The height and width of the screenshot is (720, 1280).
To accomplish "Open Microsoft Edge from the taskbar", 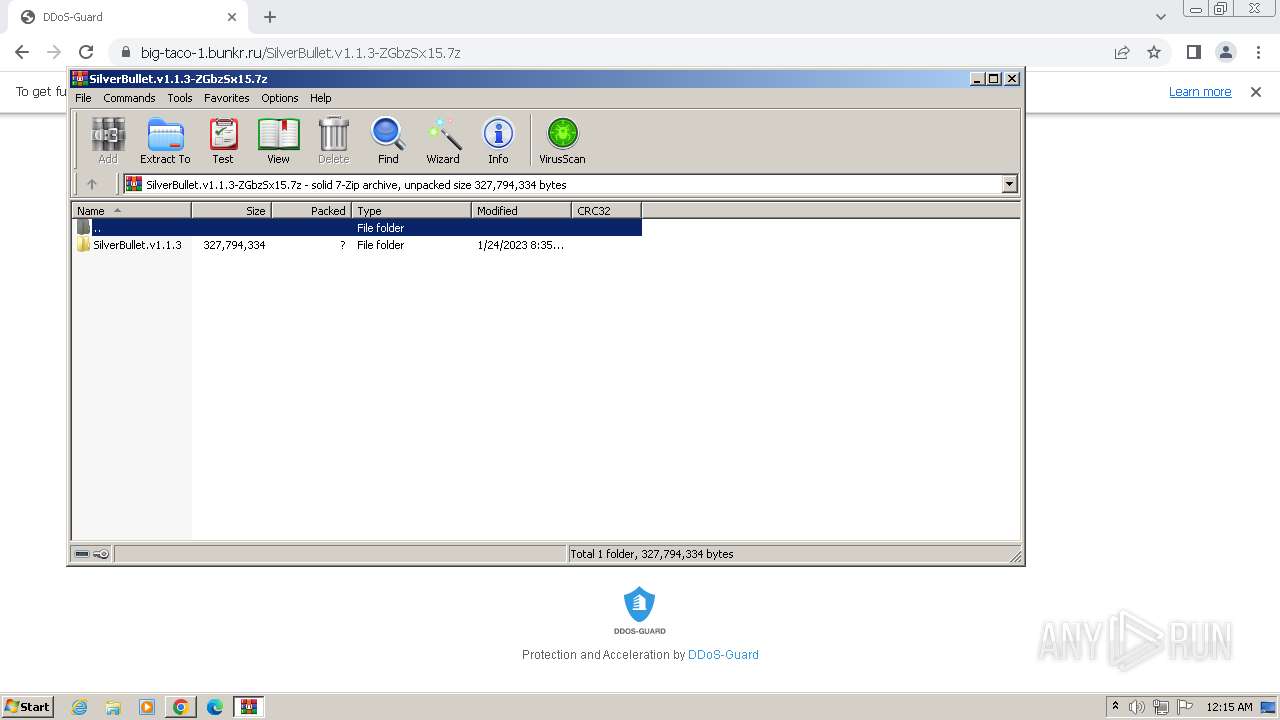I will (215, 707).
